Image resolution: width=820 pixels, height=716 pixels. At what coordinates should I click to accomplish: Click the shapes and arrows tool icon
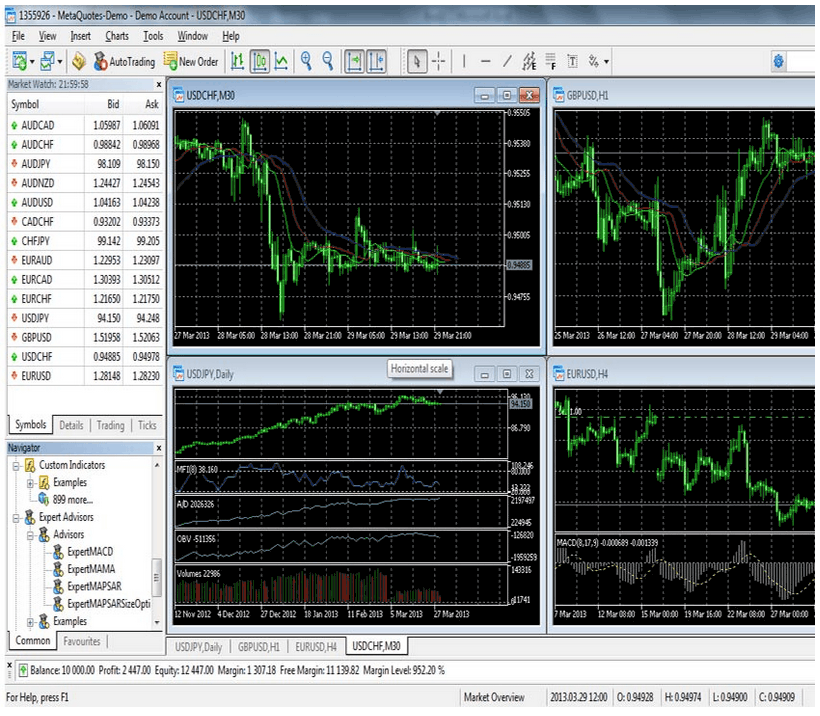pyautogui.click(x=594, y=62)
